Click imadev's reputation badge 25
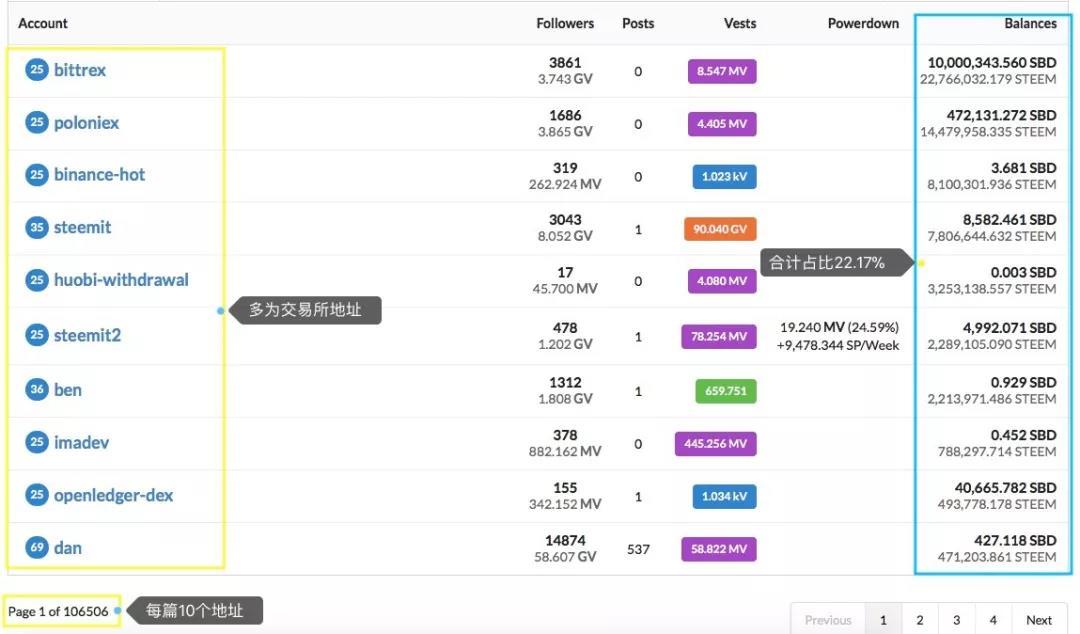The height and width of the screenshot is (634, 1080). tap(37, 442)
